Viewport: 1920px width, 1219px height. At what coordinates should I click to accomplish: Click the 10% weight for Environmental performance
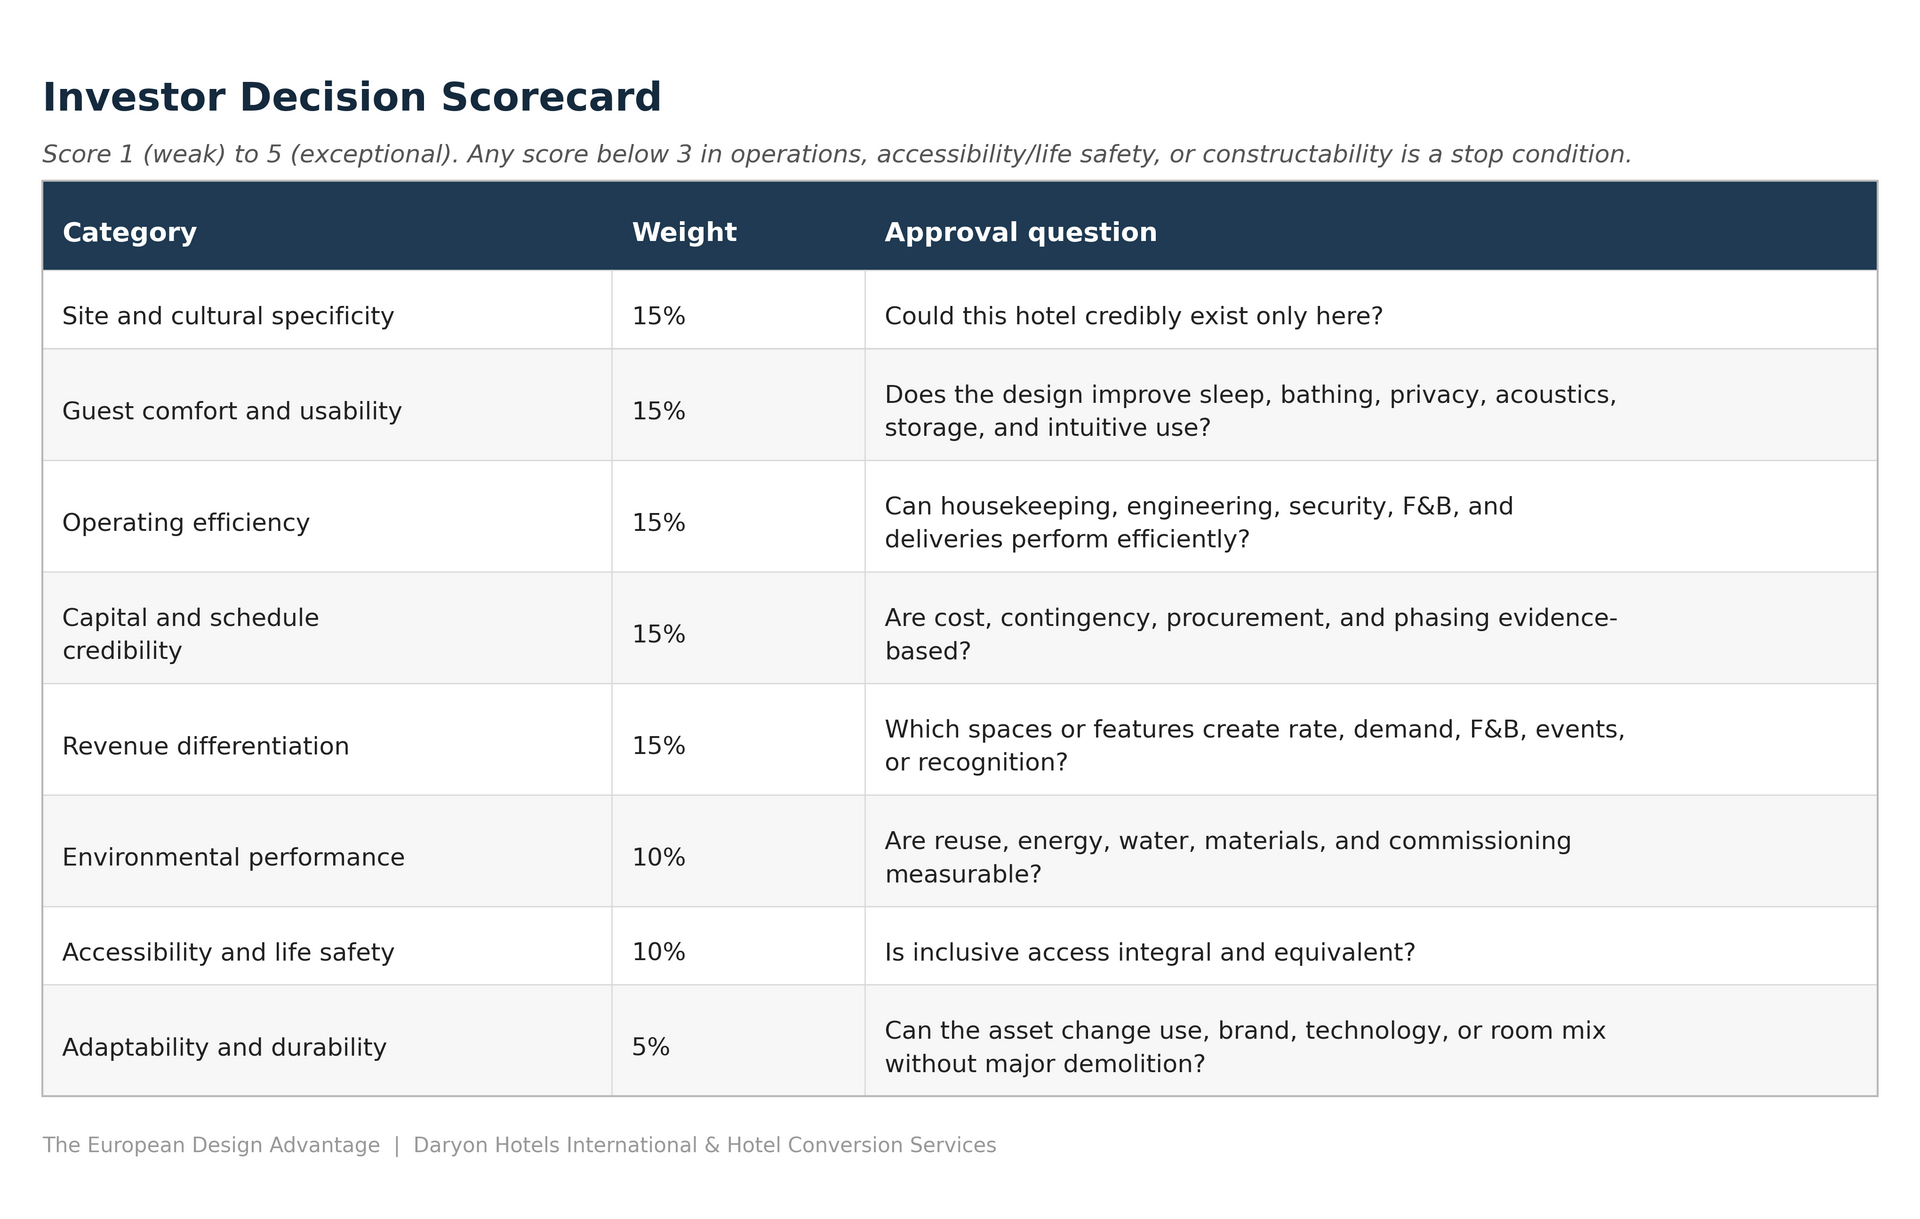click(x=659, y=857)
